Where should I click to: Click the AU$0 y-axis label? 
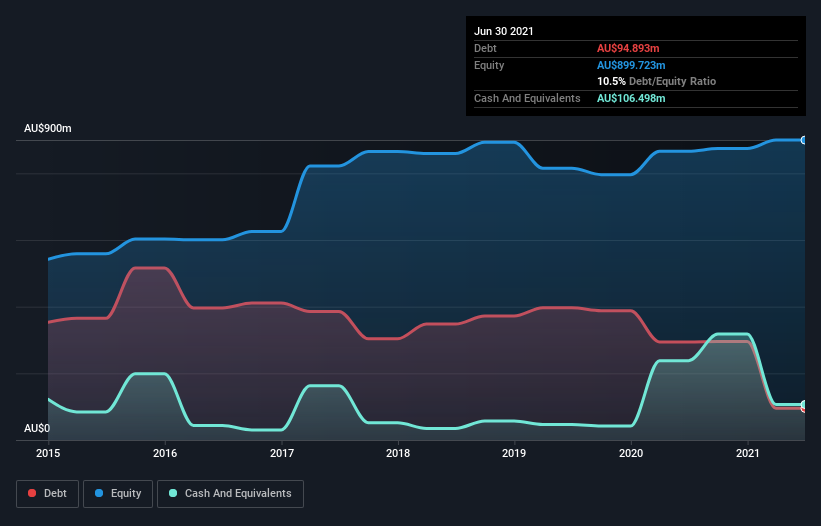[x=37, y=428]
